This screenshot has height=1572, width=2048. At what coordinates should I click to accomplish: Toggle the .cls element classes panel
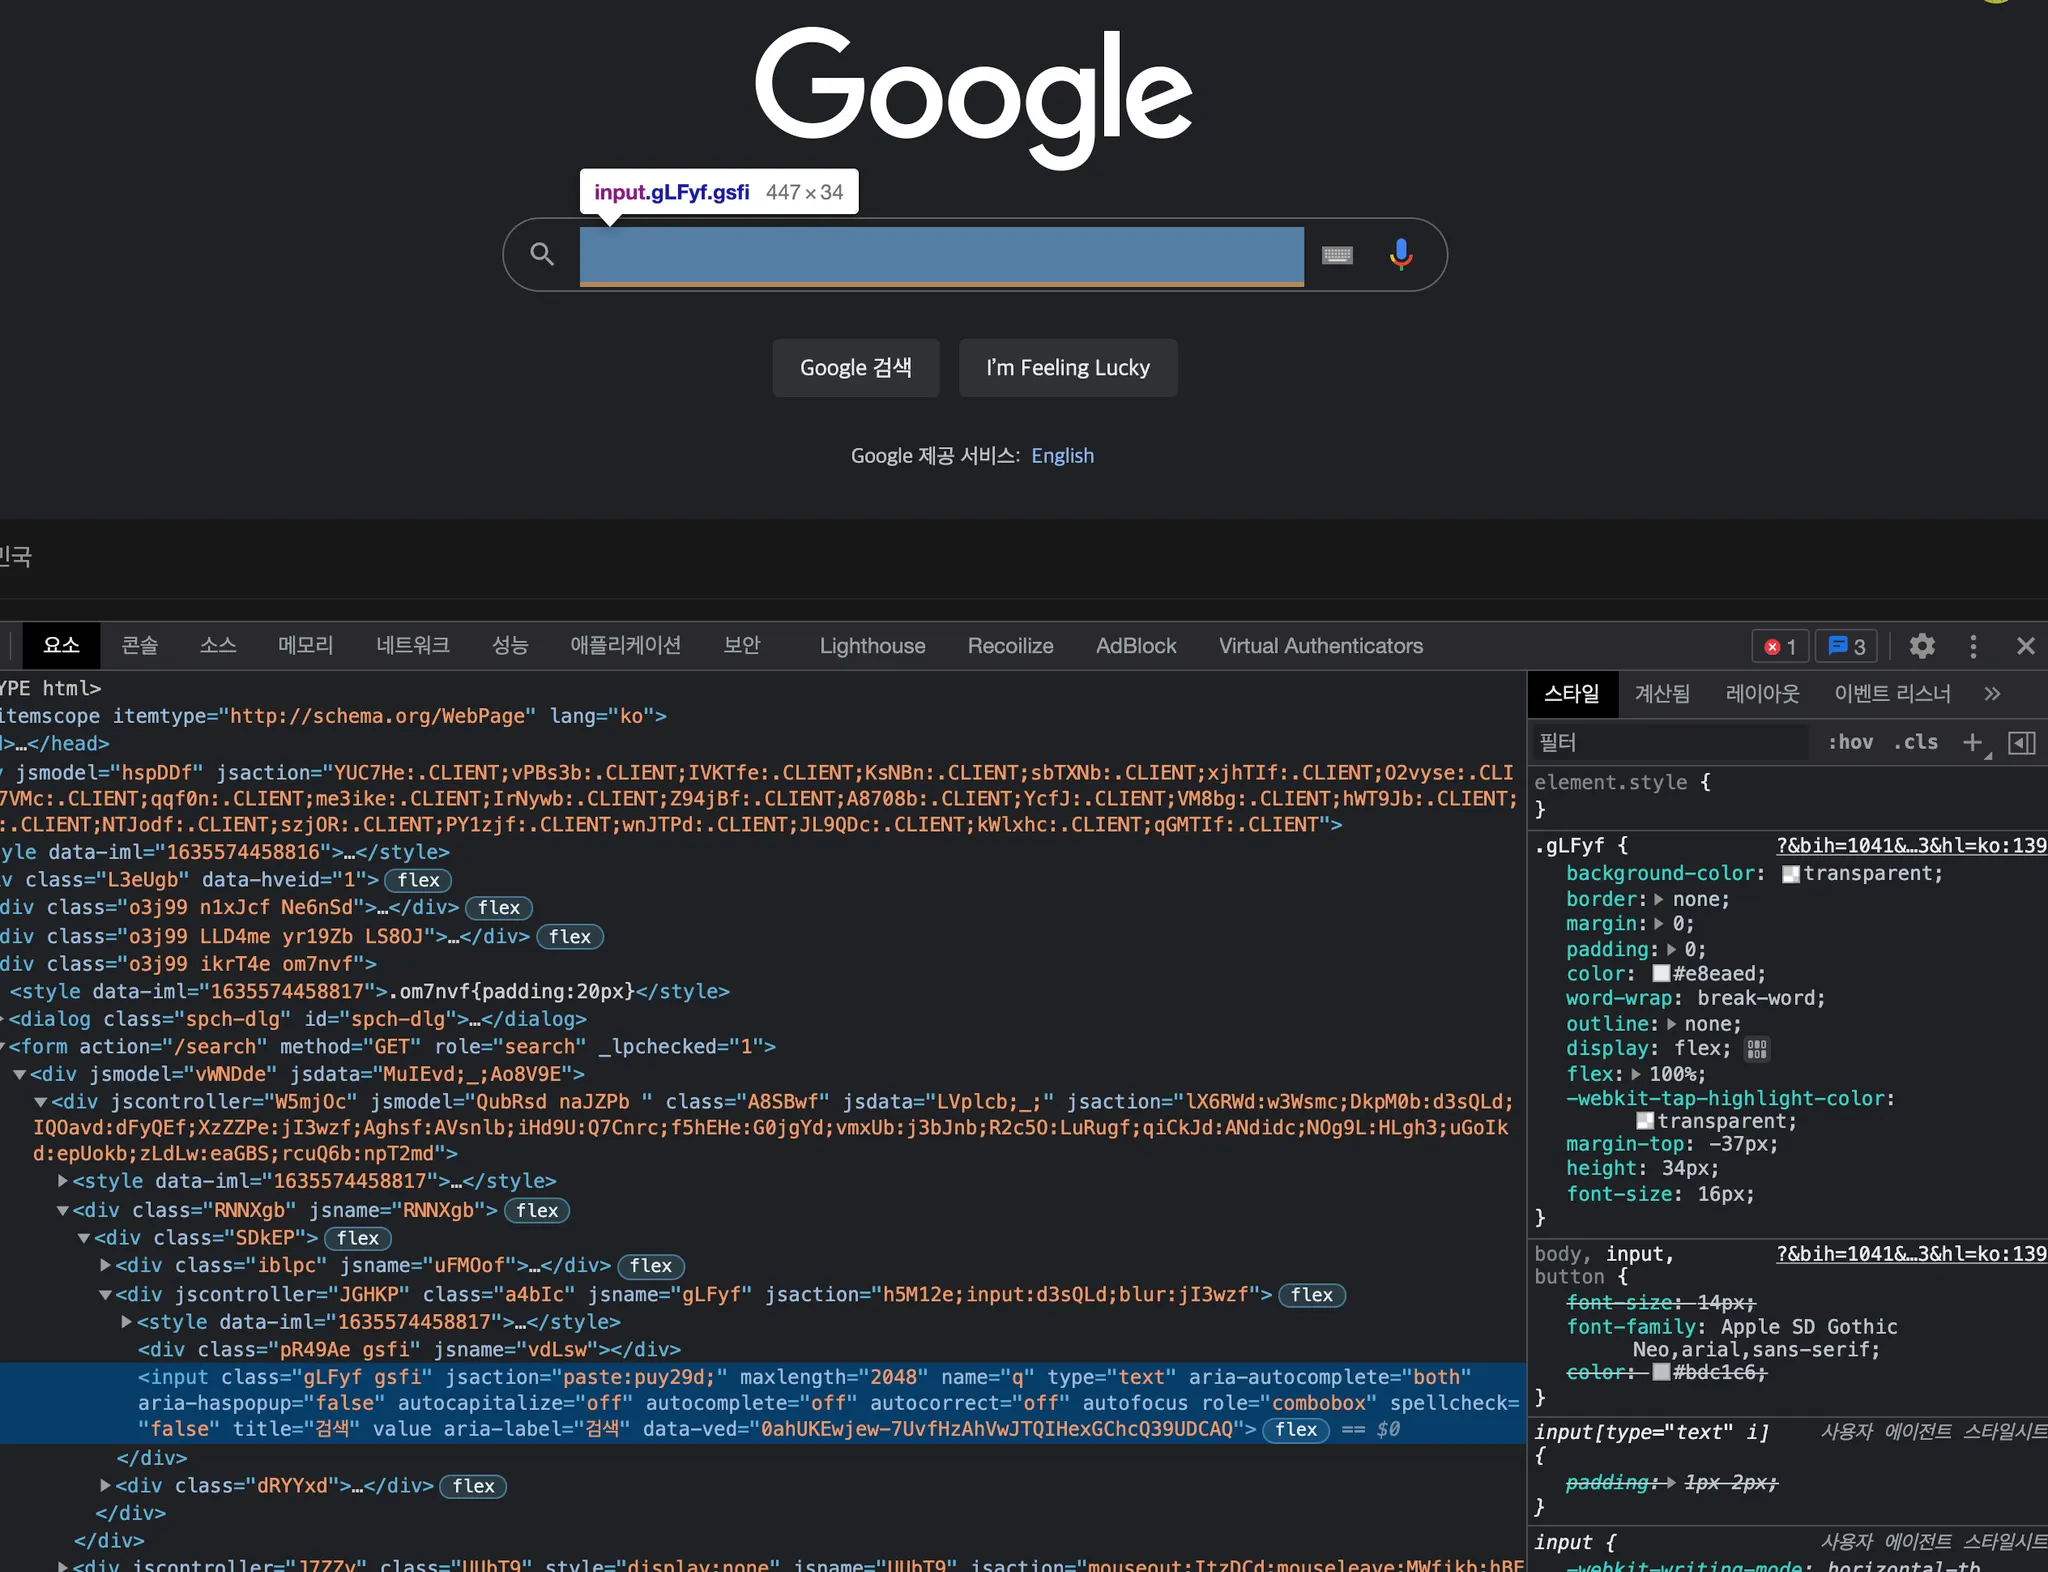click(x=1915, y=742)
